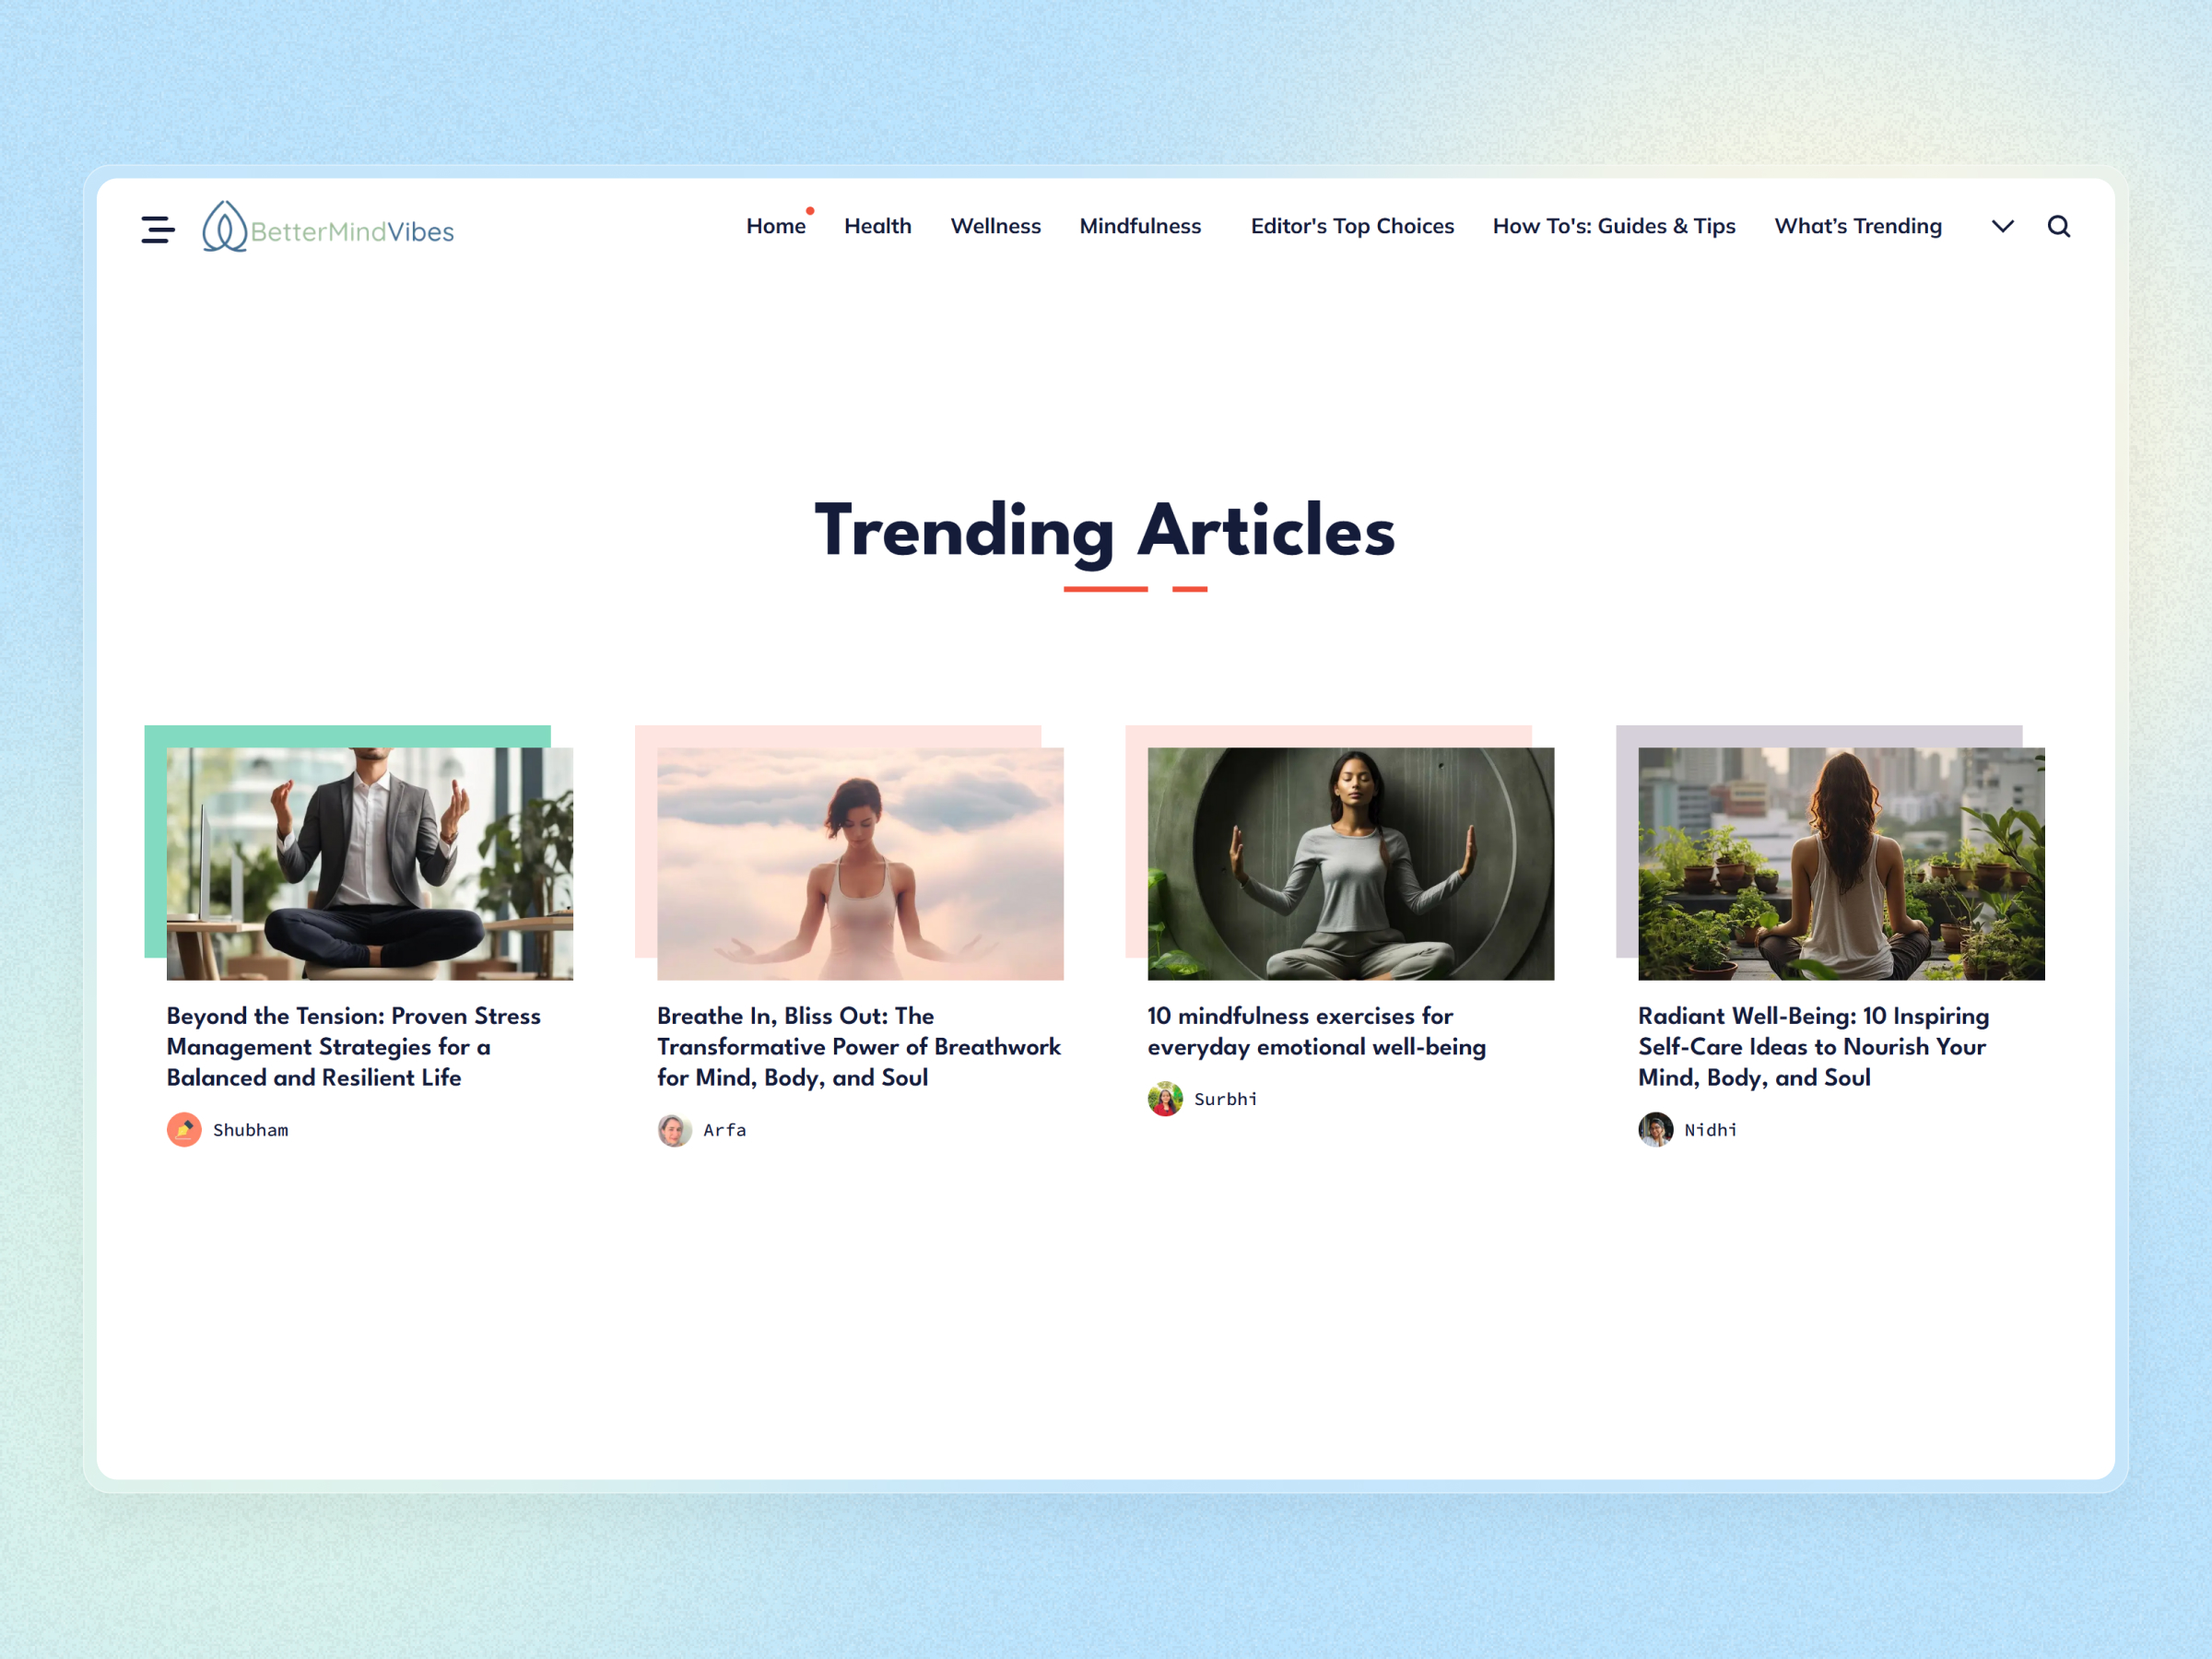Image resolution: width=2212 pixels, height=1659 pixels.
Task: Read the Breathe In, Bliss Out article
Action: click(858, 1046)
